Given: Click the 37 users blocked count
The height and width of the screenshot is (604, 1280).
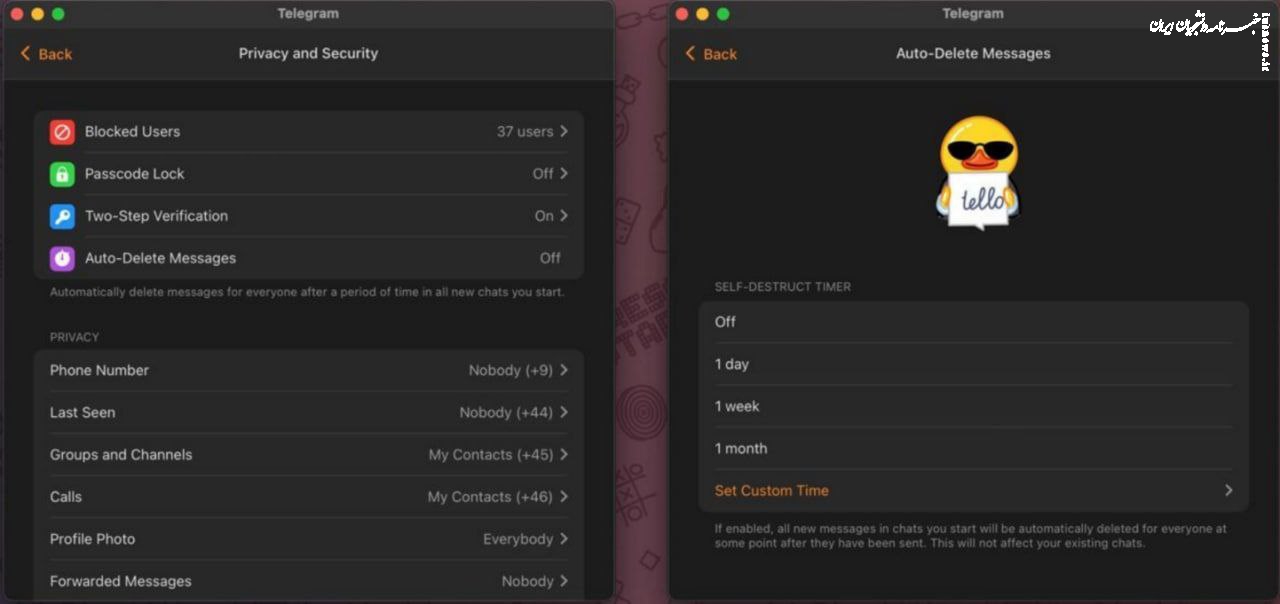Looking at the screenshot, I should [525, 132].
